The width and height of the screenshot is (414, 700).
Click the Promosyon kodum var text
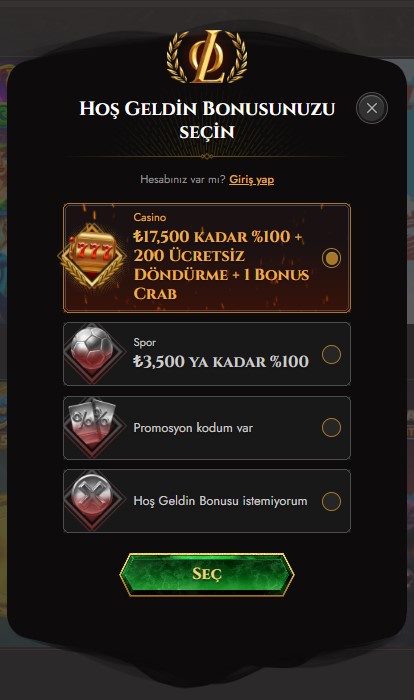point(193,428)
